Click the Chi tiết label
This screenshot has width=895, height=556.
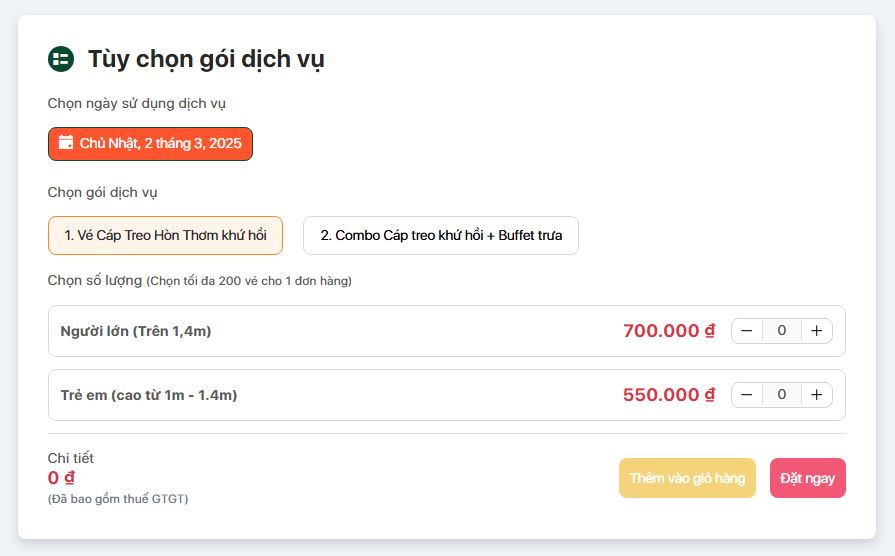(x=70, y=458)
